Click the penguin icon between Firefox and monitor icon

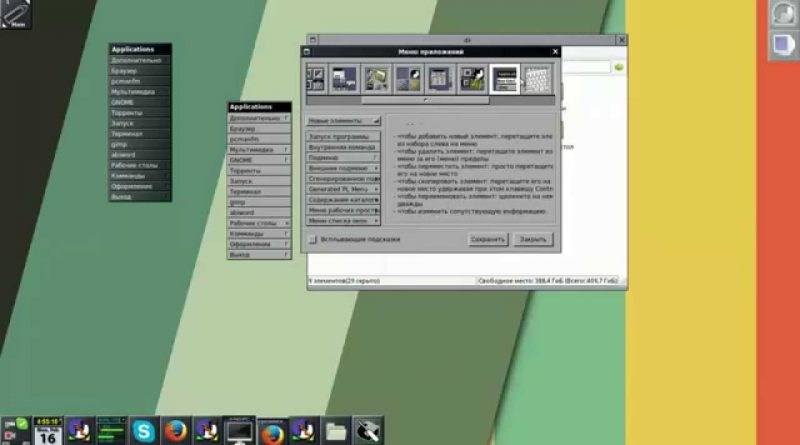208,431
